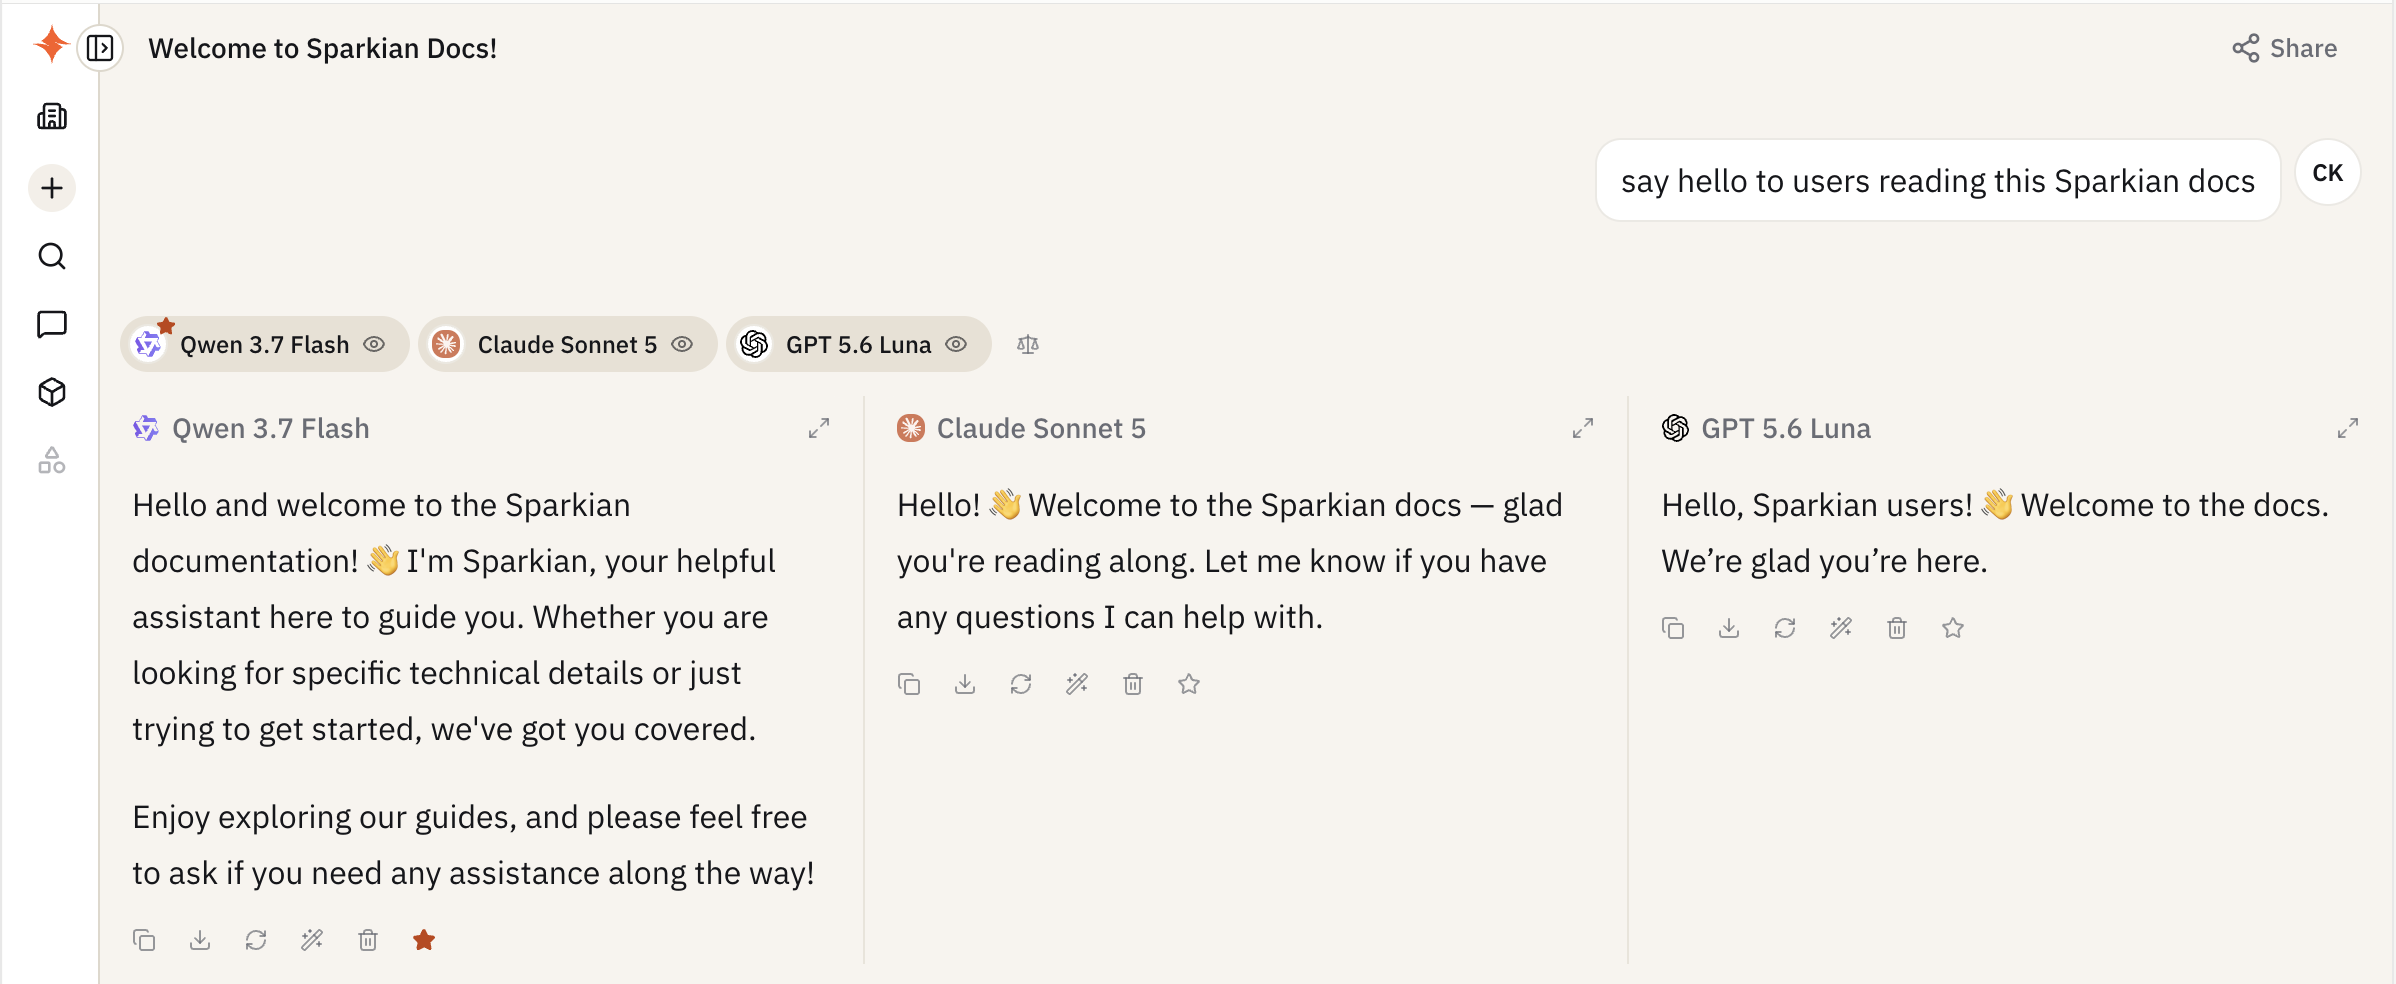Open the cube models icon in the sidebar
Viewport: 2396px width, 984px height.
click(x=52, y=392)
